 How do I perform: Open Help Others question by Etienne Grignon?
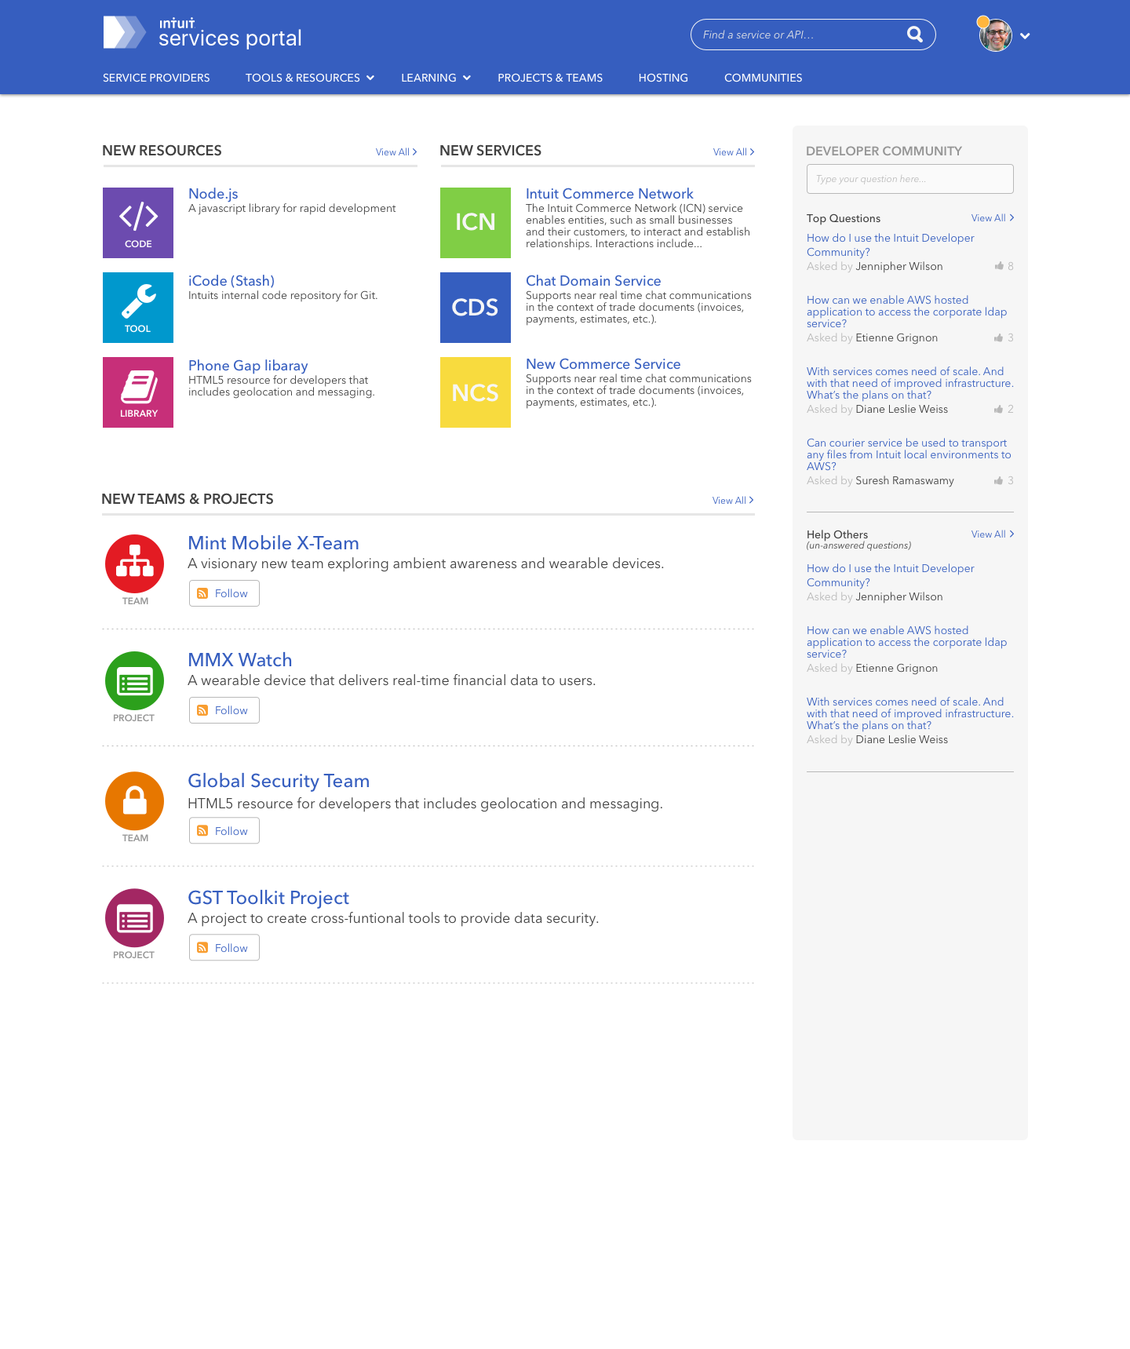pyautogui.click(x=907, y=642)
